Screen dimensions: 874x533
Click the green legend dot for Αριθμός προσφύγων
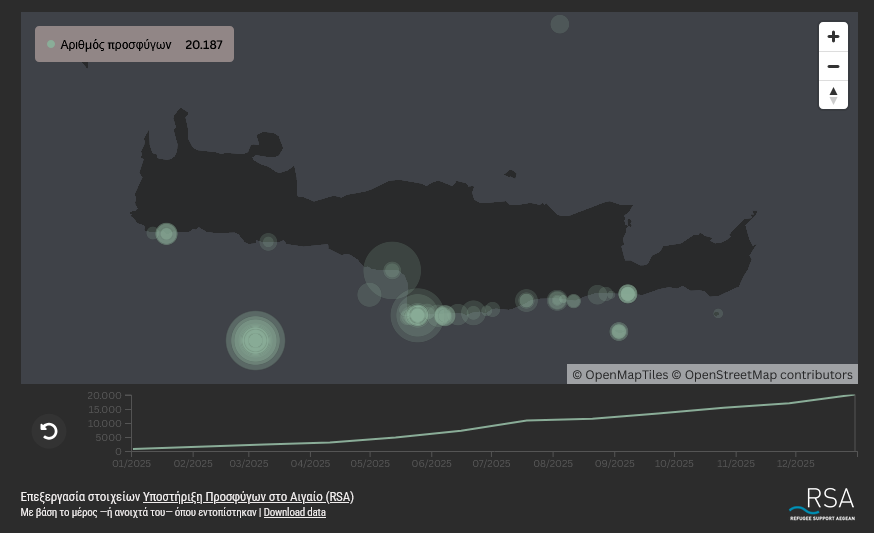click(51, 45)
